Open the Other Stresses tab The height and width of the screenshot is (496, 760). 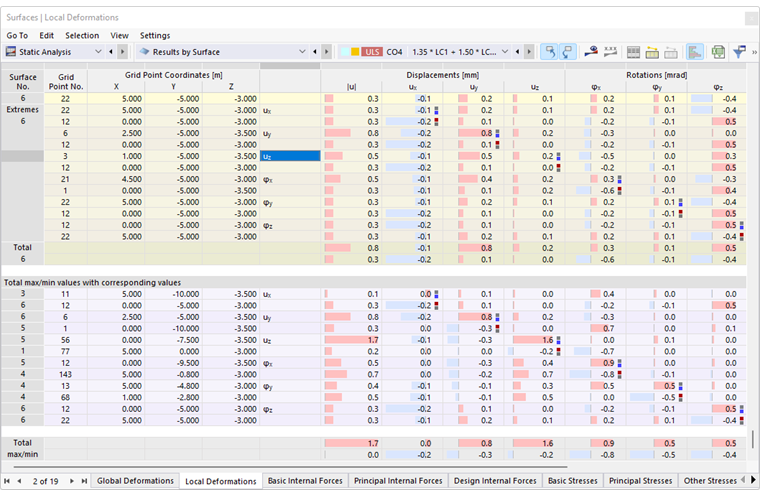pos(710,480)
